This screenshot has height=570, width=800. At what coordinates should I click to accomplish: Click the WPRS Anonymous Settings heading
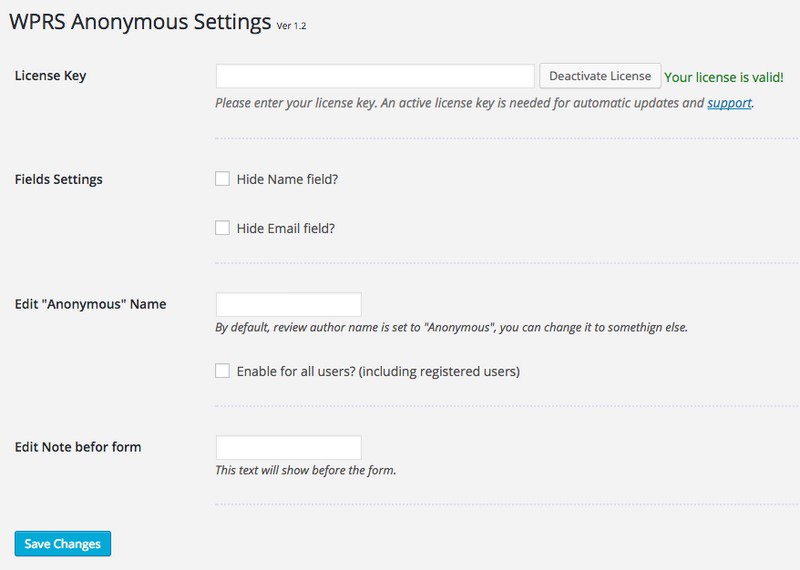point(140,22)
